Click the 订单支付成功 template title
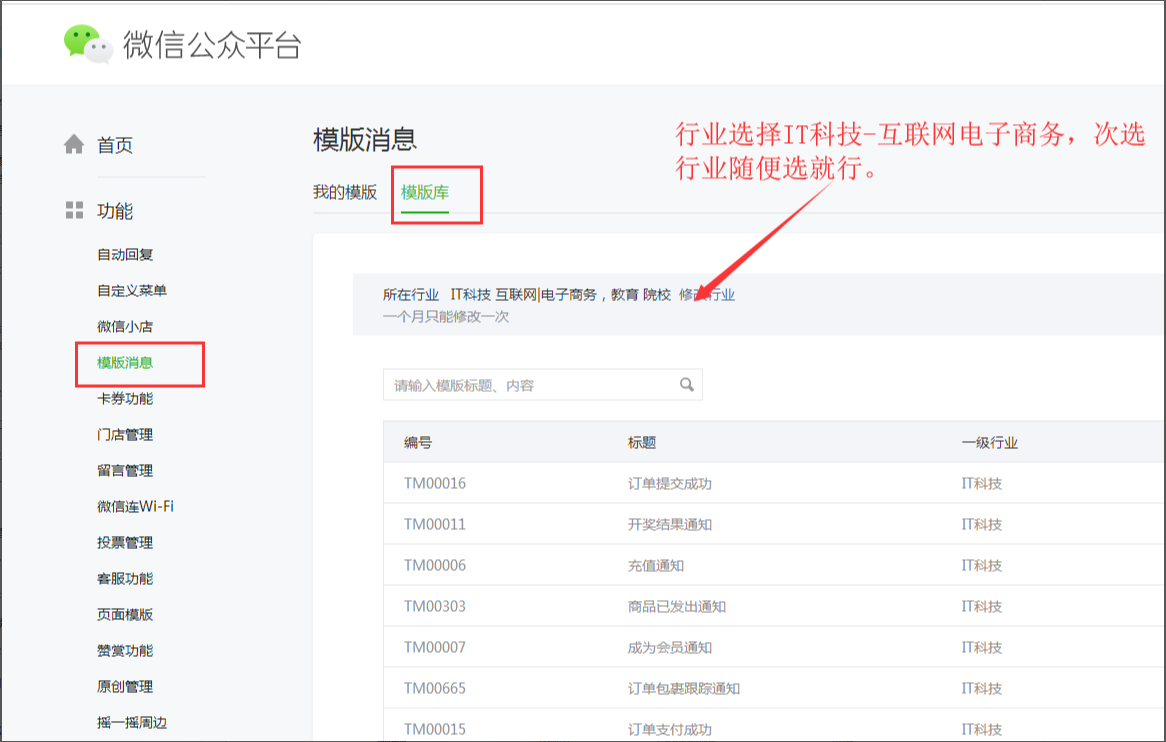The height and width of the screenshot is (742, 1166). click(x=669, y=729)
